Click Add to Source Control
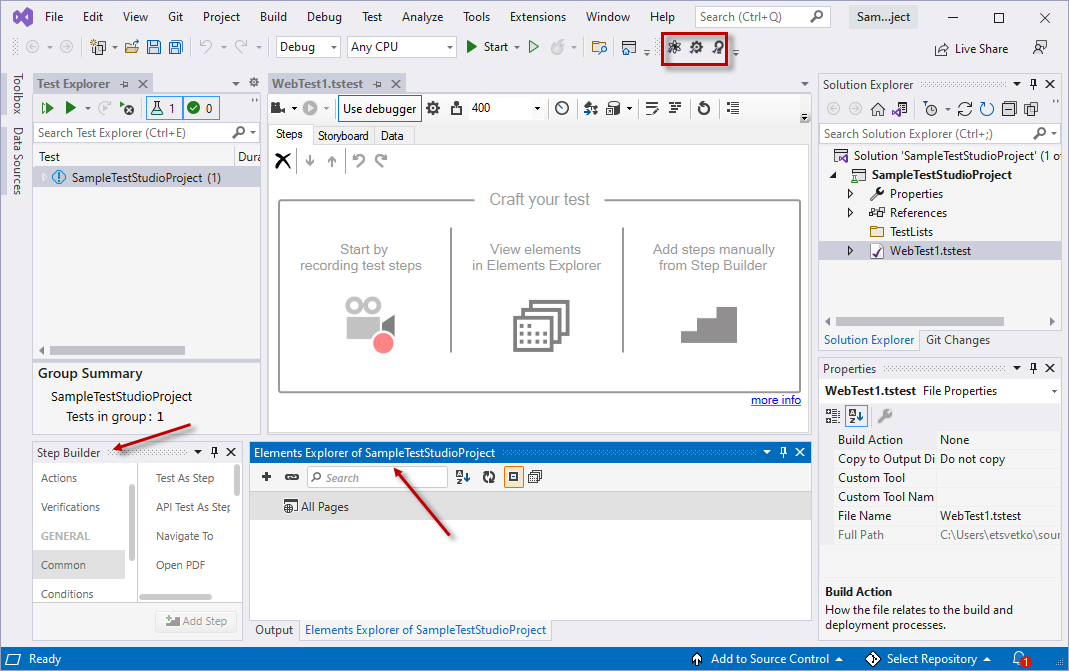This screenshot has width=1069, height=671. [x=768, y=659]
